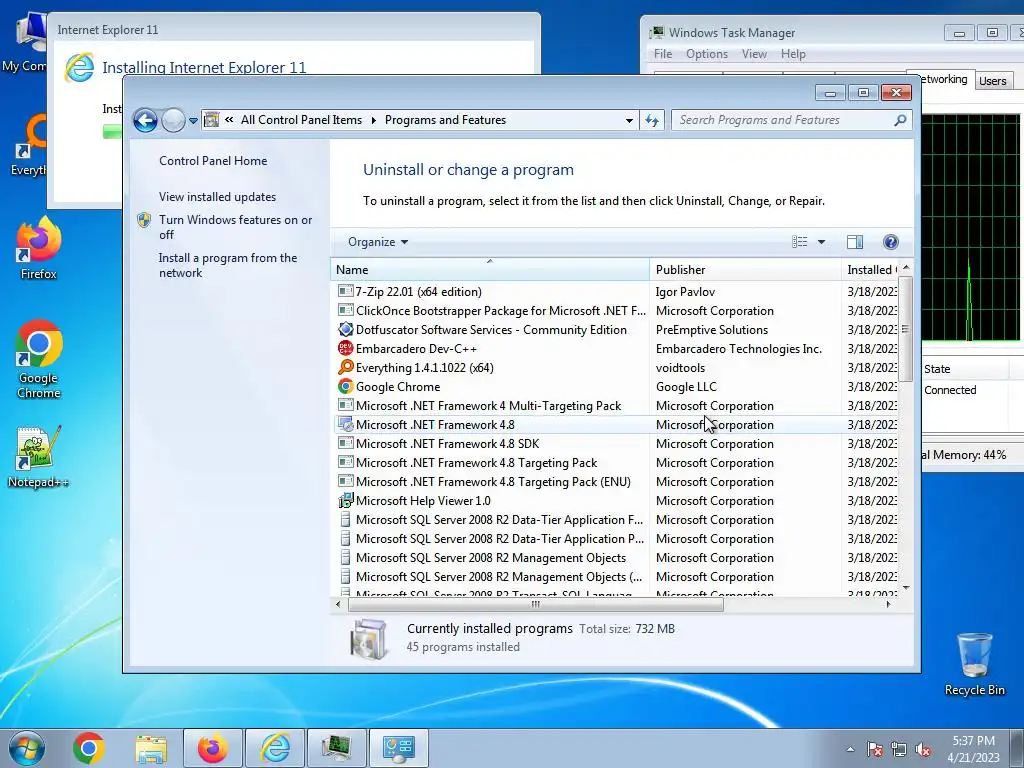1024x768 pixels.
Task: Select ClickOnce Bootstrapper Package row
Action: tap(616, 311)
